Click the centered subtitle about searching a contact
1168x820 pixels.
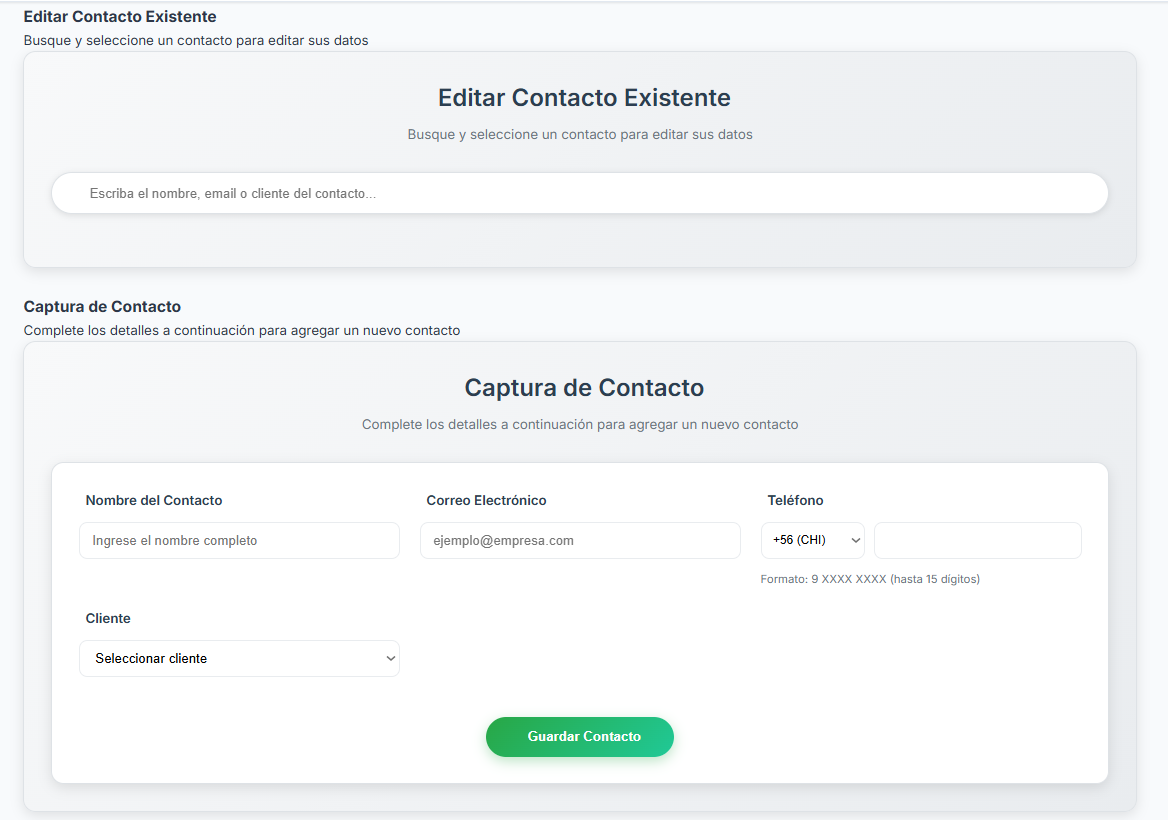pyautogui.click(x=580, y=135)
